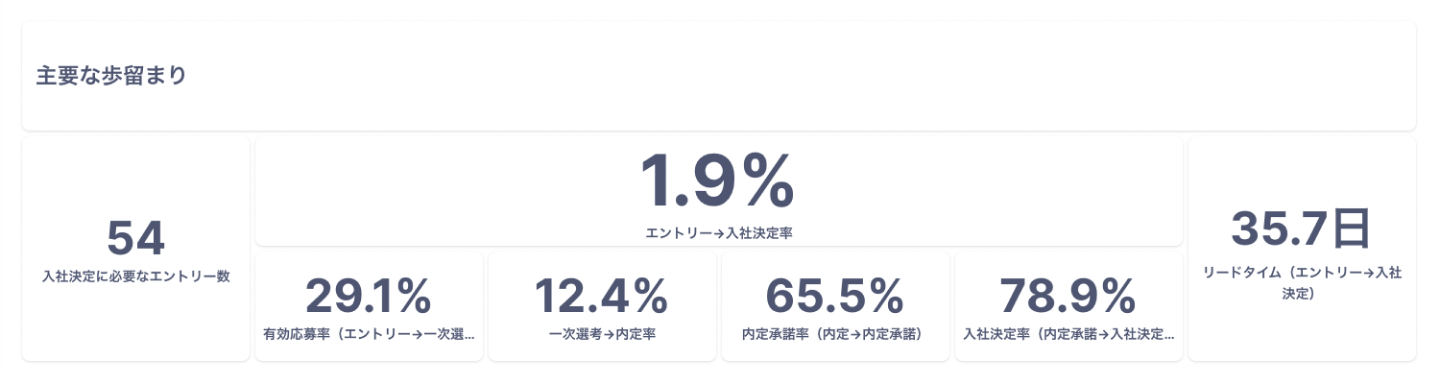Click the truncated 有効応募率 label
This screenshot has height=375, width=1440.
(x=368, y=333)
